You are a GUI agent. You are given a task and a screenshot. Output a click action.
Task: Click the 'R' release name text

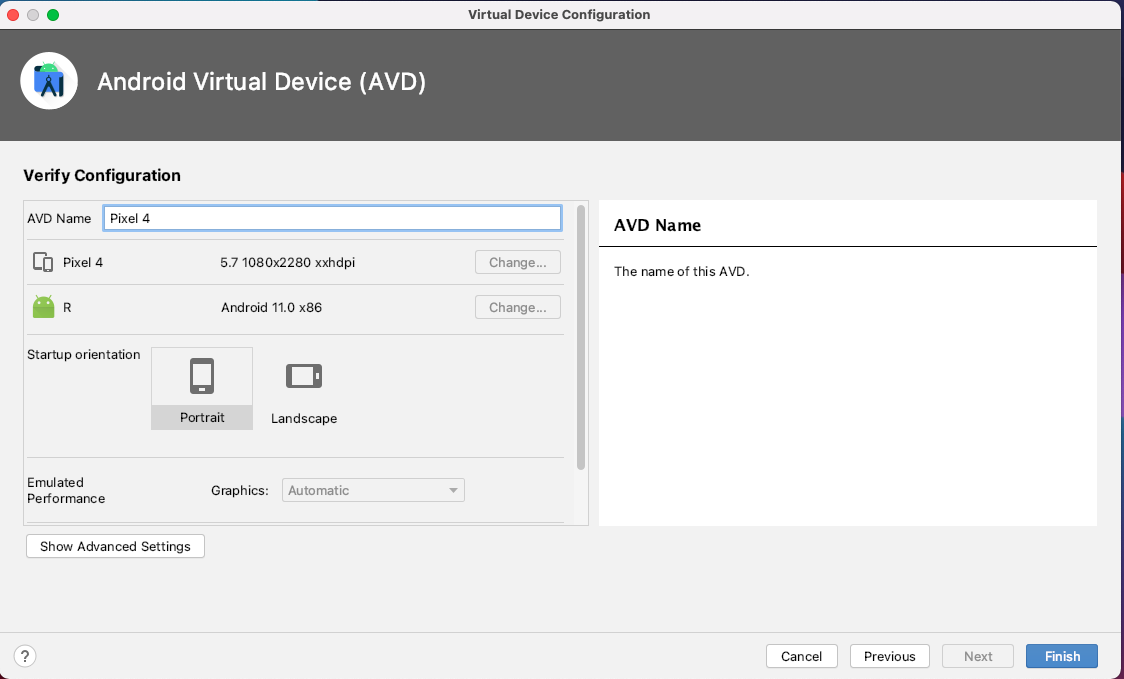[67, 308]
